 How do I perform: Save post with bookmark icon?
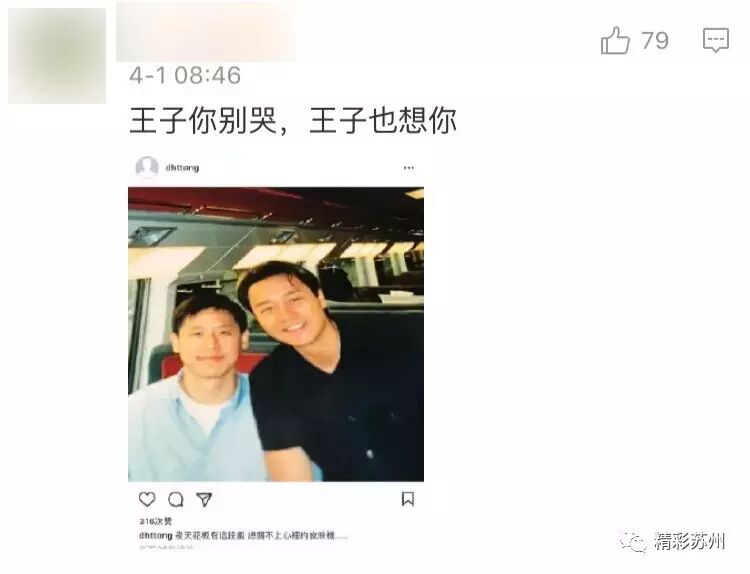(408, 499)
